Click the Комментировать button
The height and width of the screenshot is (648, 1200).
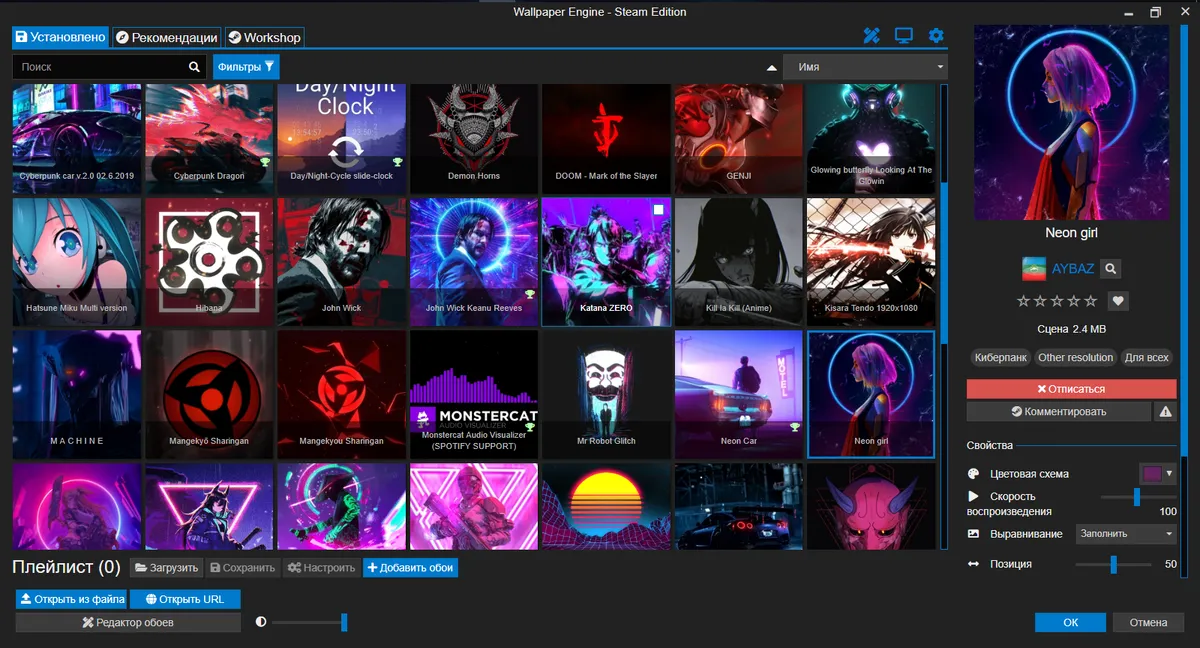[x=1059, y=411]
